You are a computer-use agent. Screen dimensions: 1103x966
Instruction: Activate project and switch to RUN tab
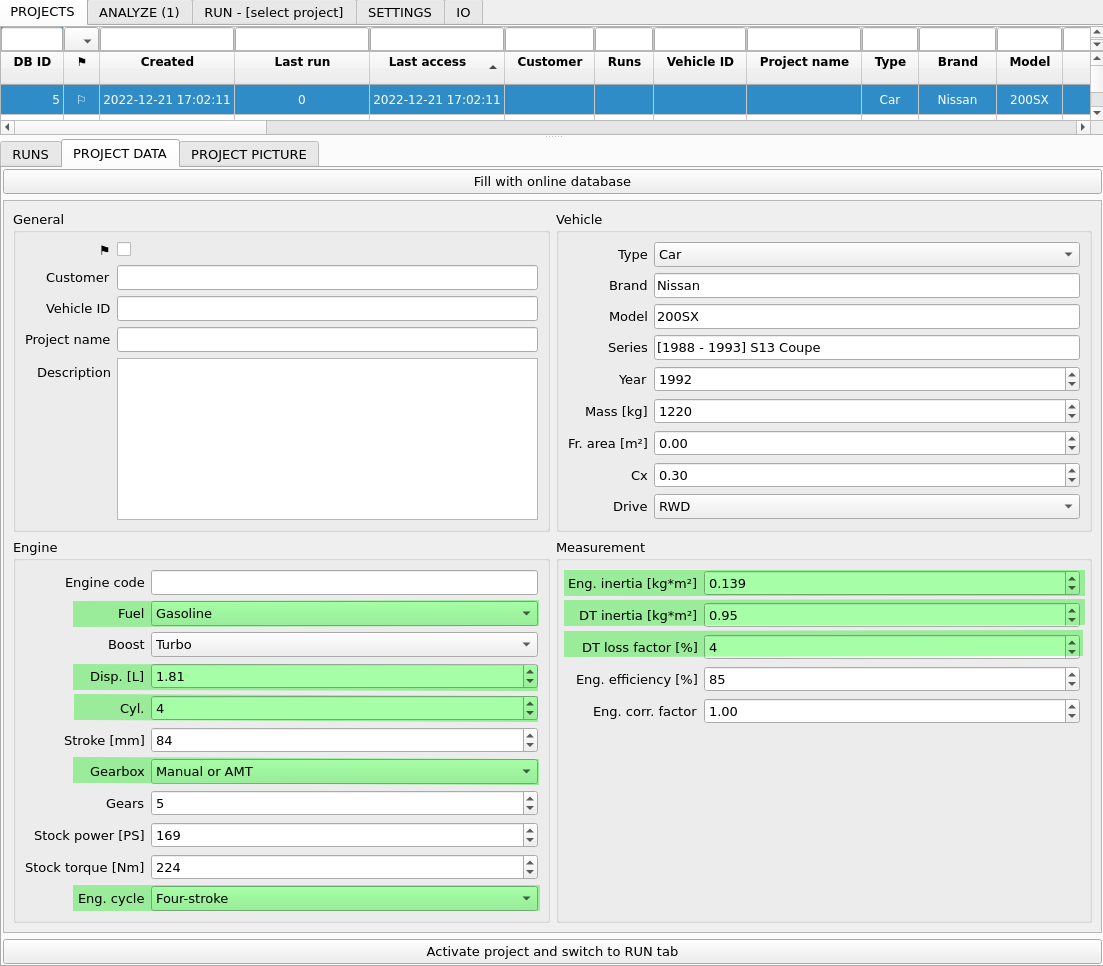552,951
